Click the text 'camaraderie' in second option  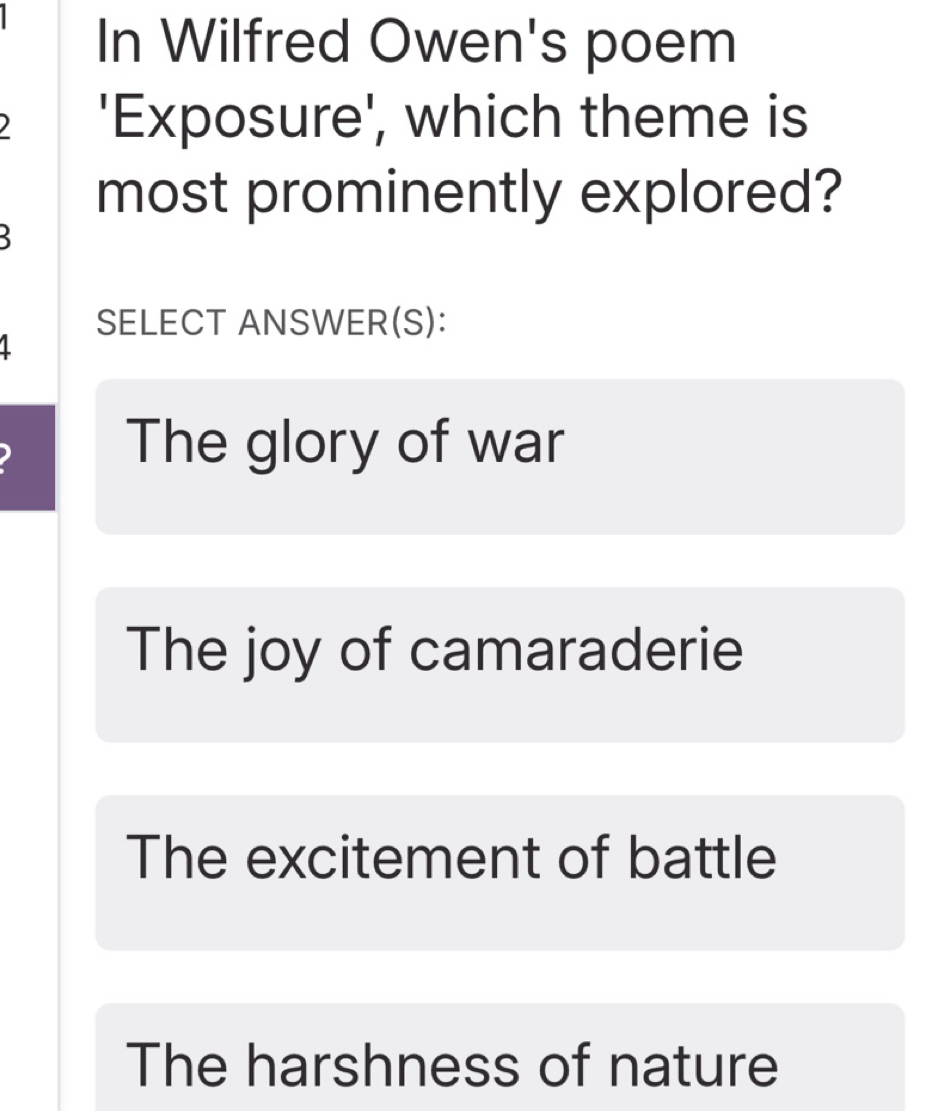pos(576,648)
